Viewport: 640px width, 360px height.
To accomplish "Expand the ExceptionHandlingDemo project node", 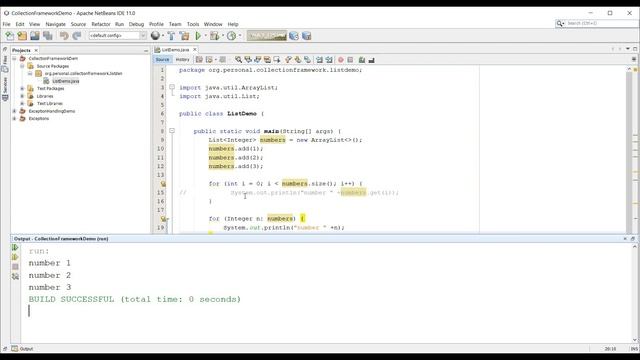I will 15,111.
